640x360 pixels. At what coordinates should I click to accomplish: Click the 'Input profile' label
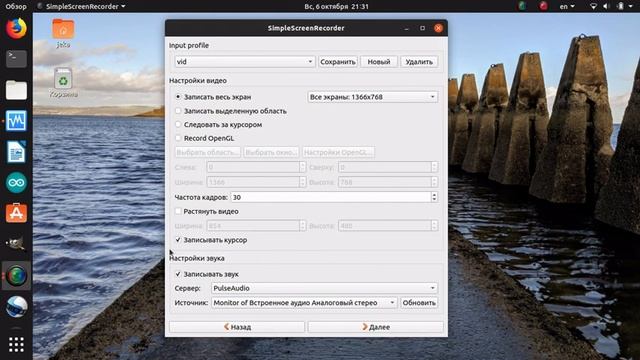click(189, 45)
